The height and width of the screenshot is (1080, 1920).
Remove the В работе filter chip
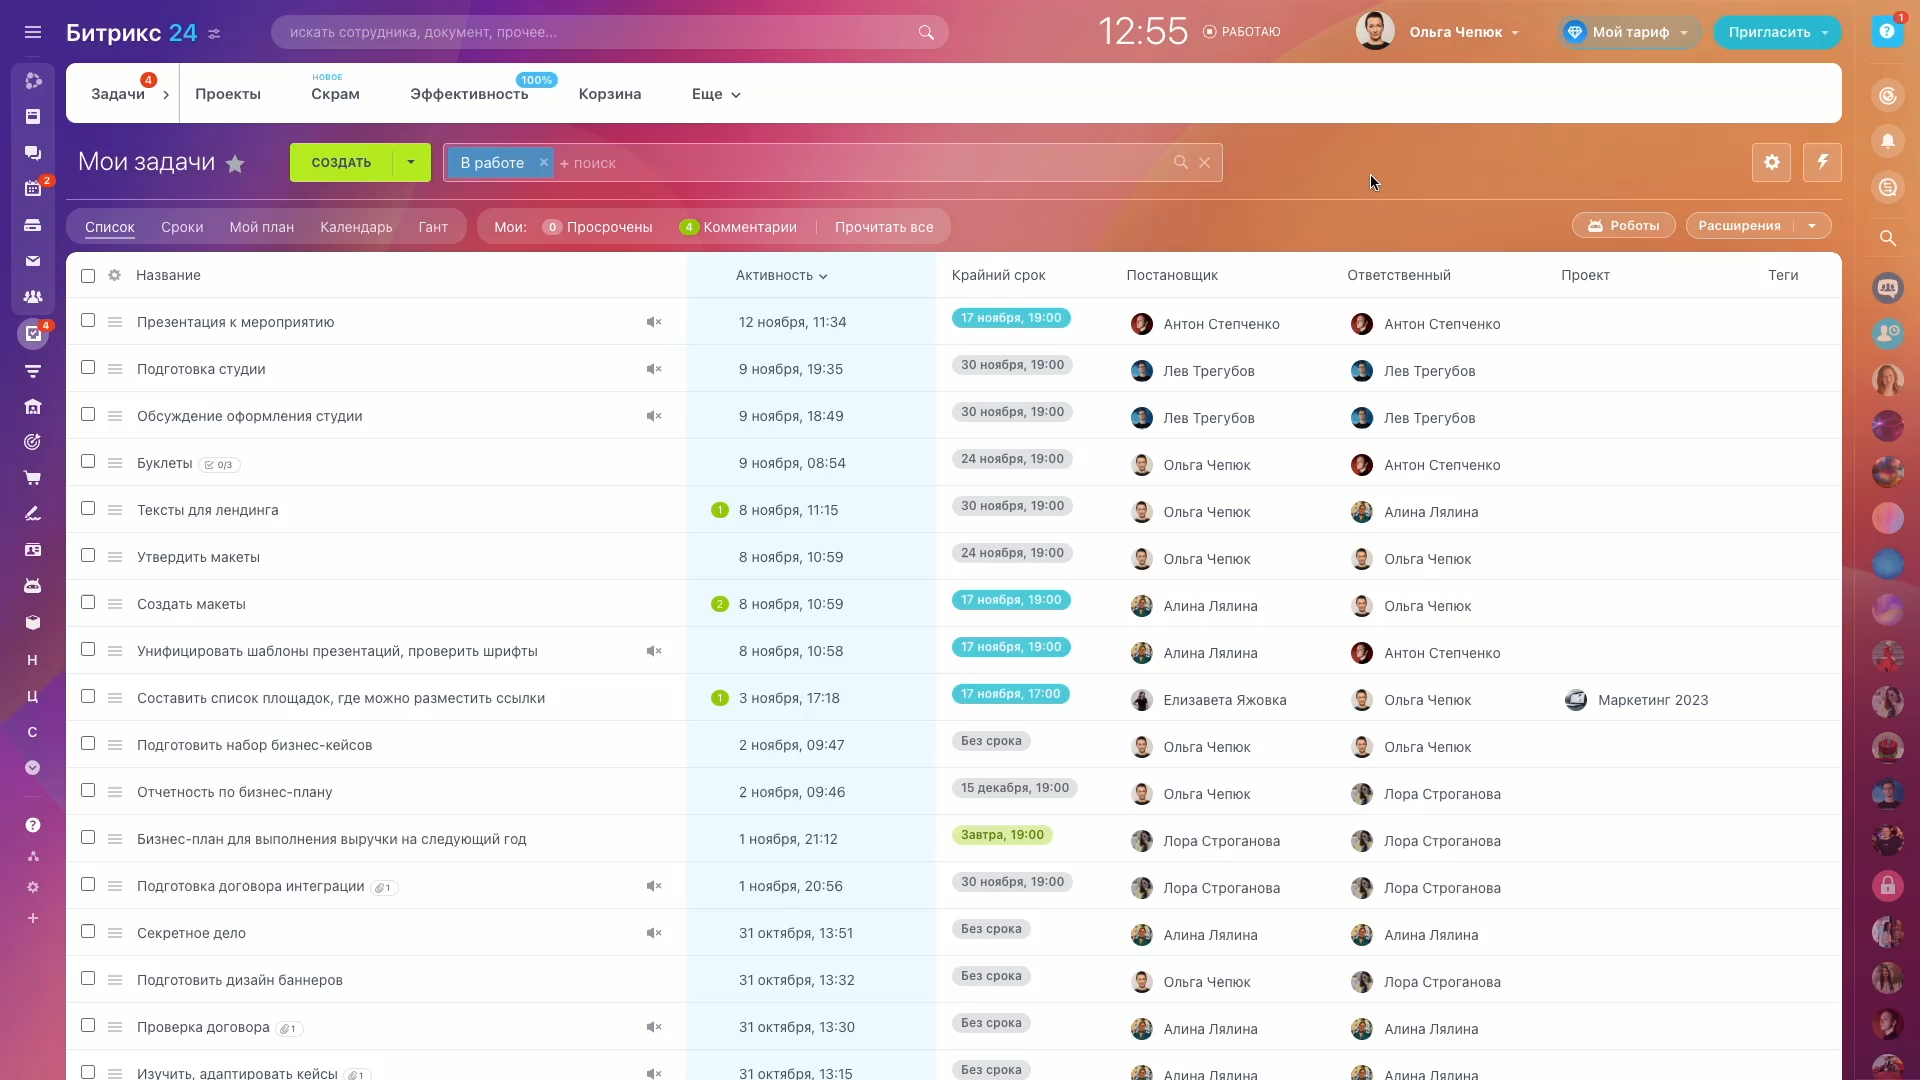[x=543, y=162]
